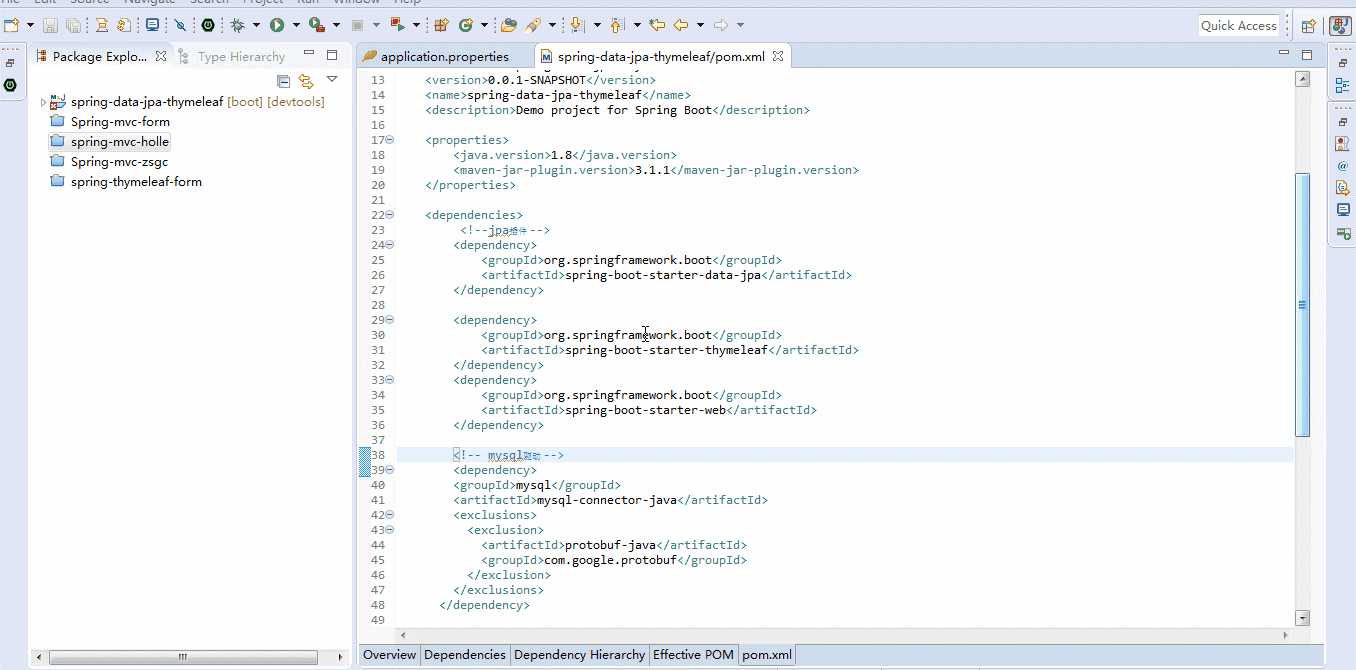Click the Search flashlight icon
The image size is (1356, 670).
coord(533,25)
